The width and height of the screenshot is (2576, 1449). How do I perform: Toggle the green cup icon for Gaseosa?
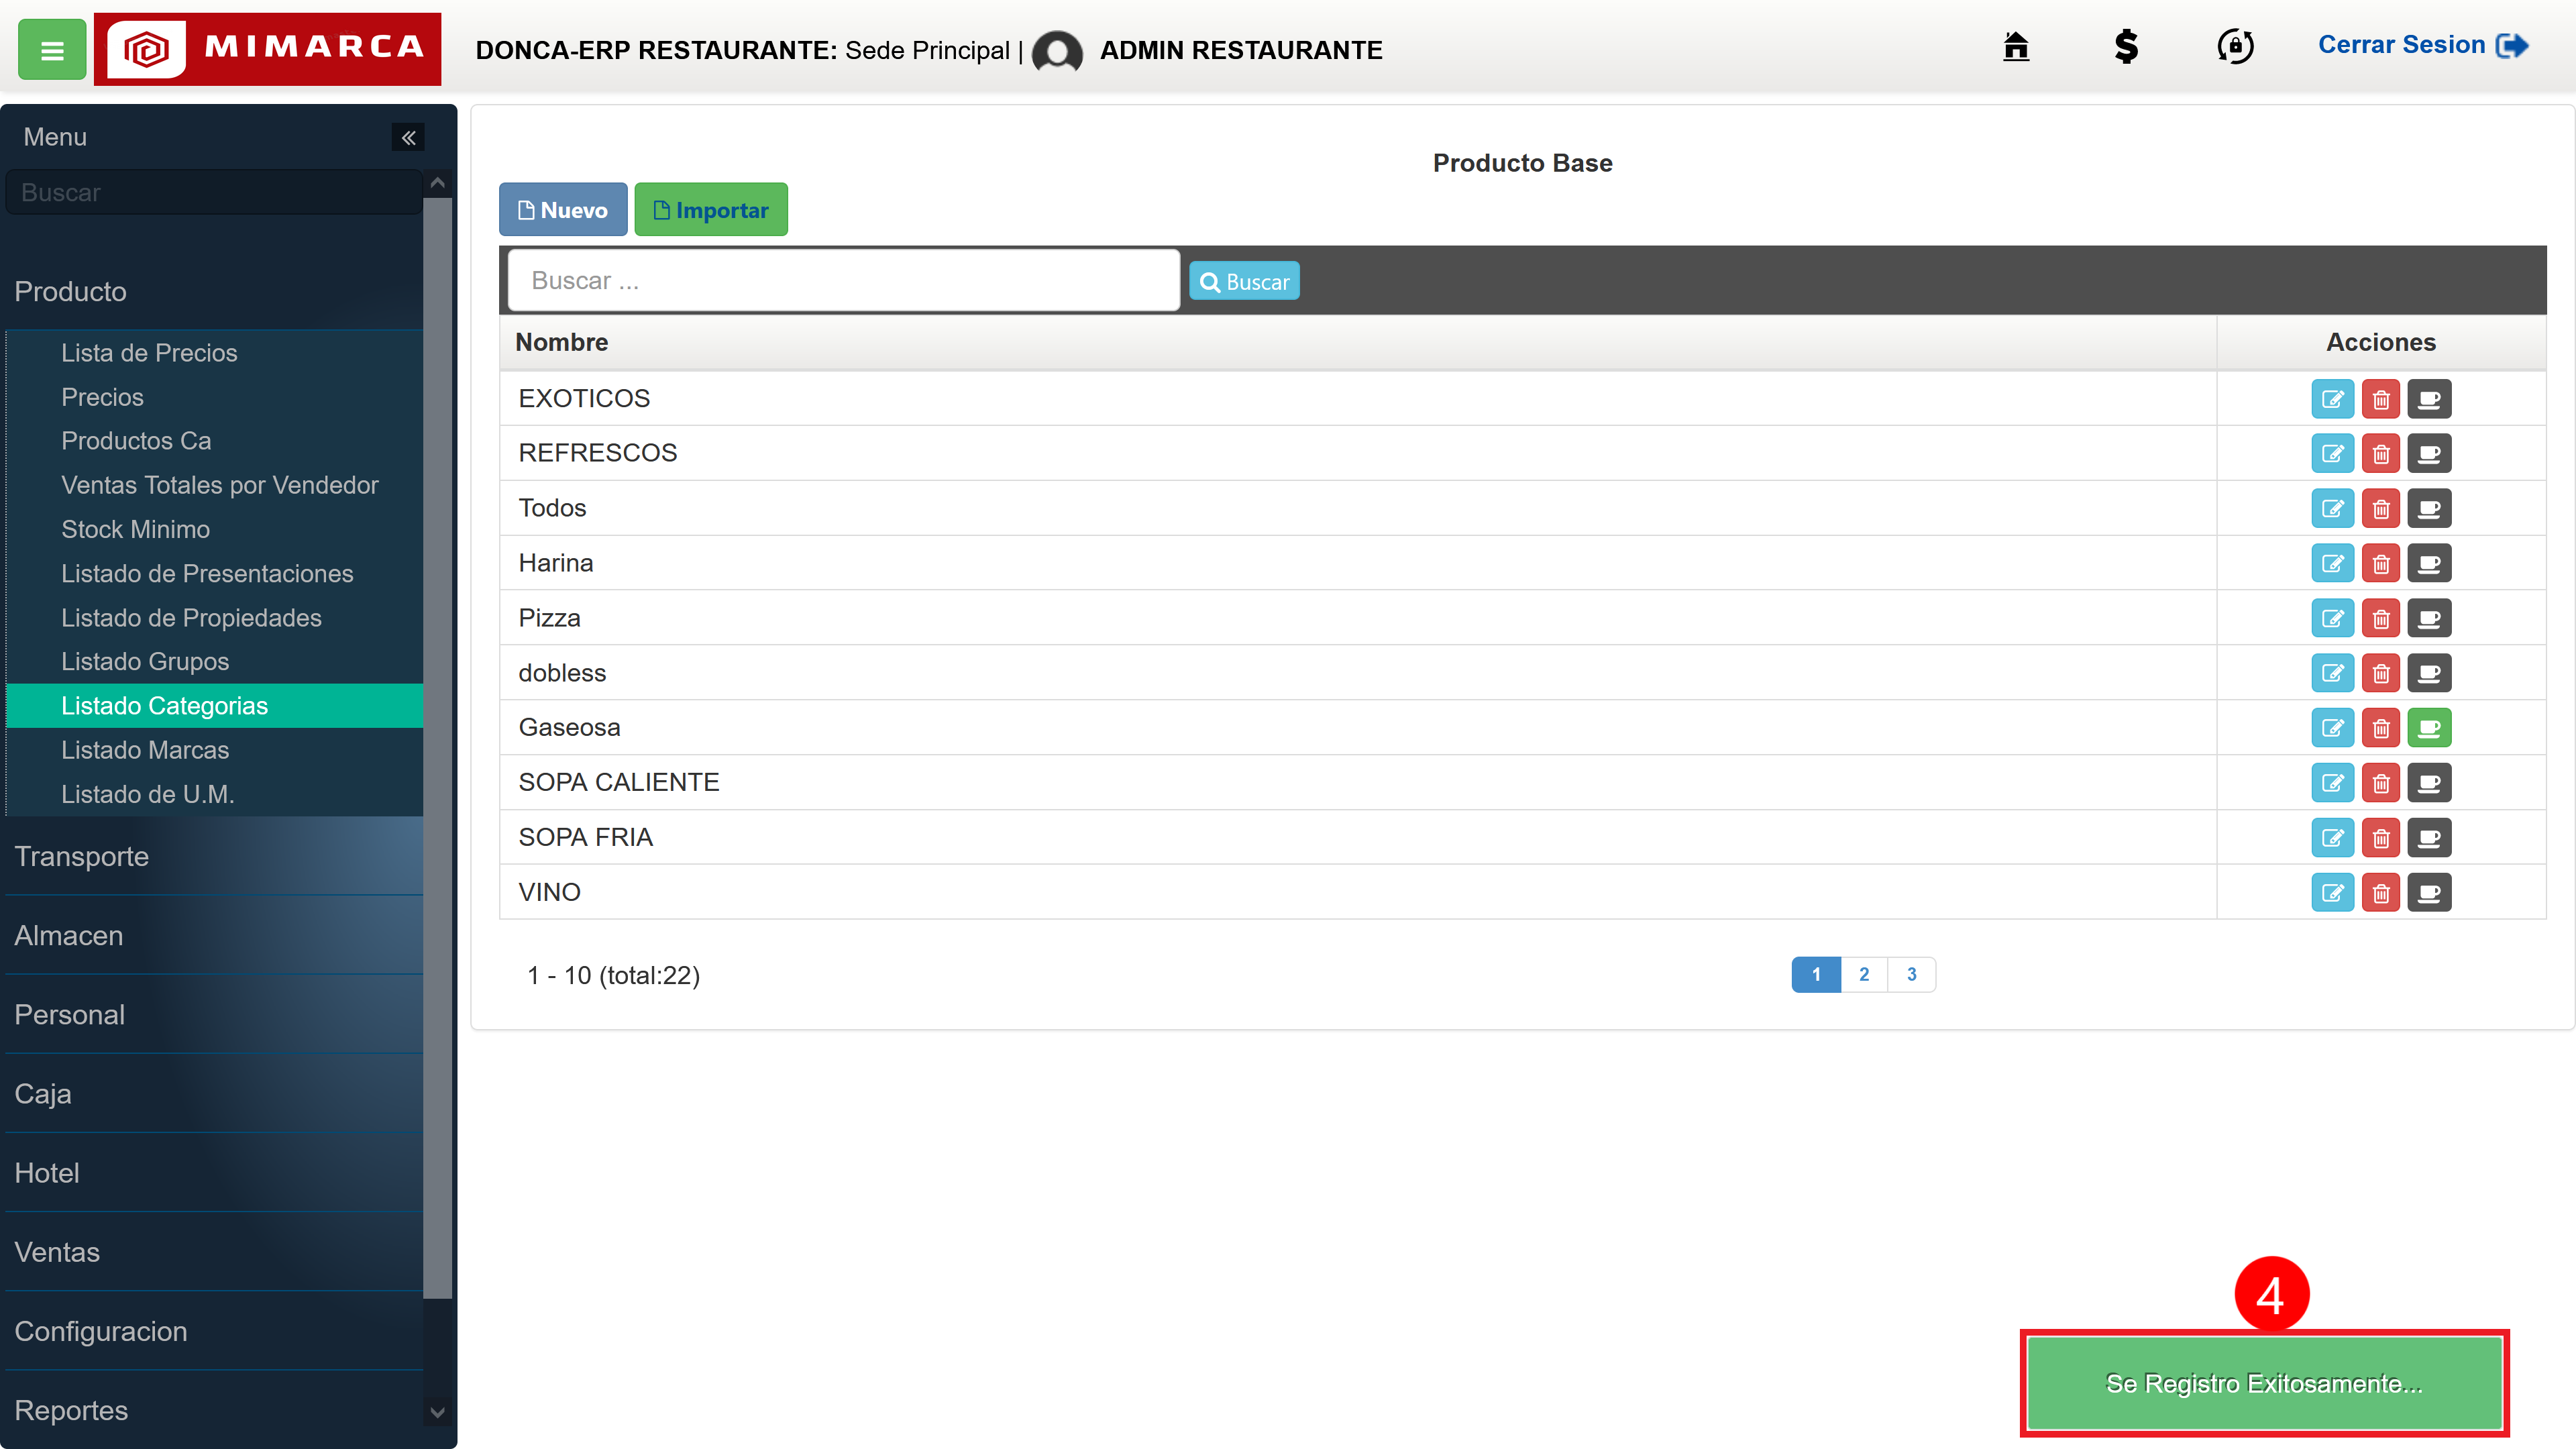click(2429, 728)
